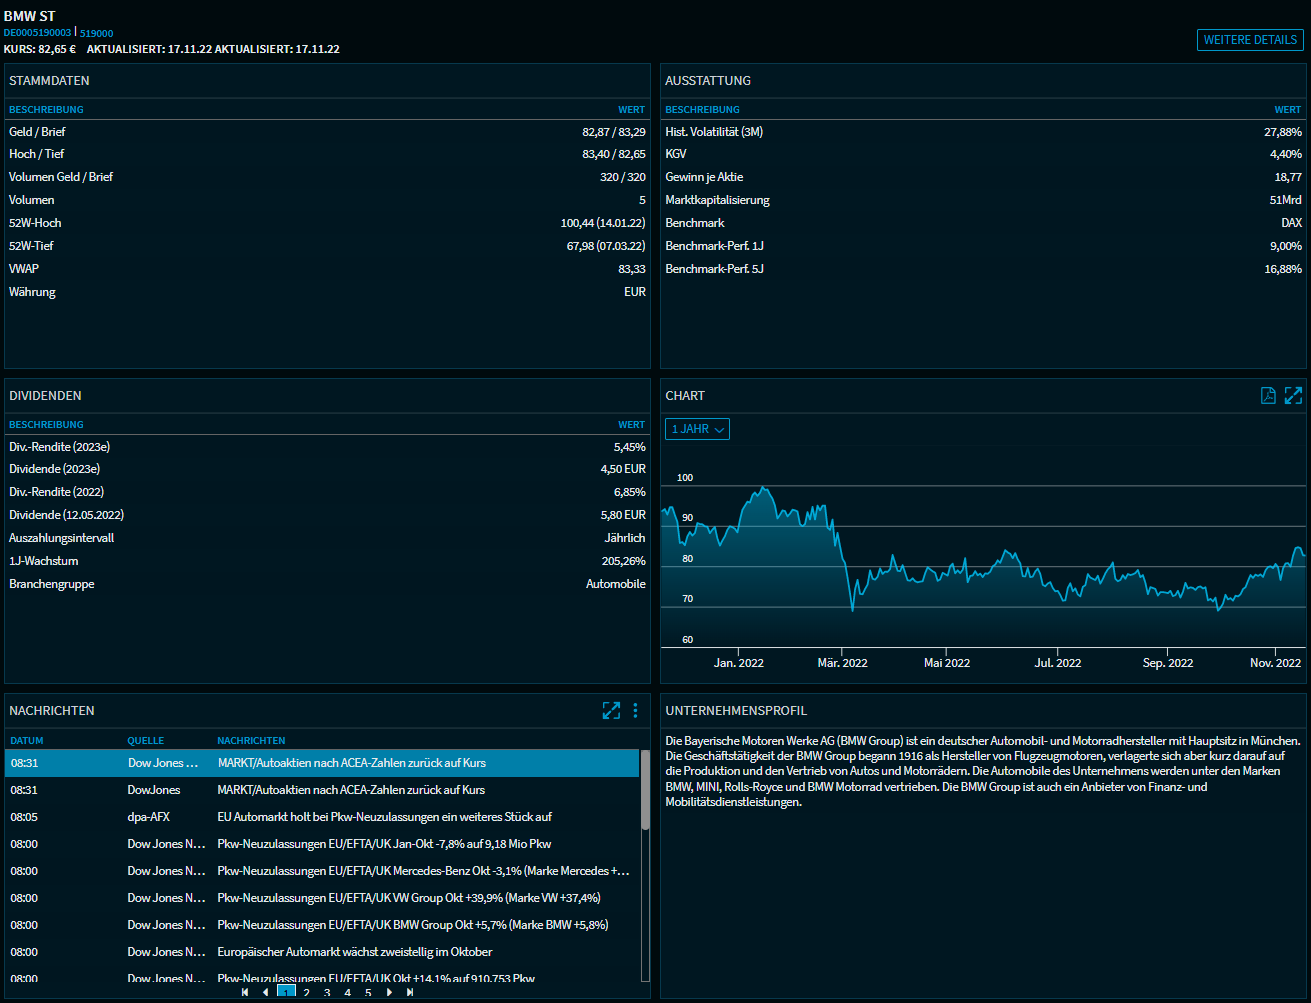
Task: Expand the Nachrichten panel to fullscreen
Action: click(611, 711)
